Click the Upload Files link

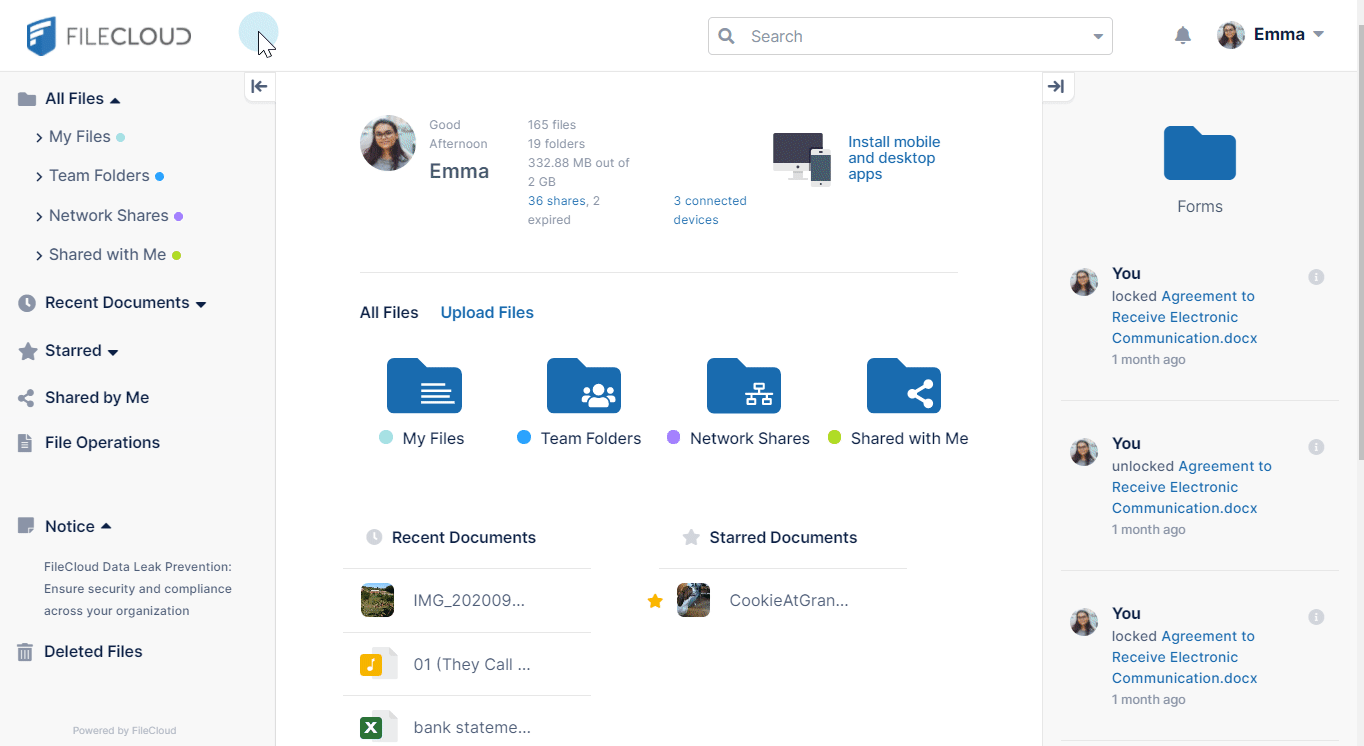(x=487, y=312)
